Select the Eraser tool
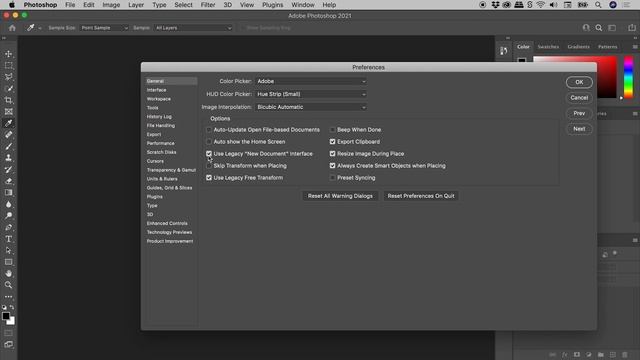Screen dimensions: 640x360 pos(9,181)
